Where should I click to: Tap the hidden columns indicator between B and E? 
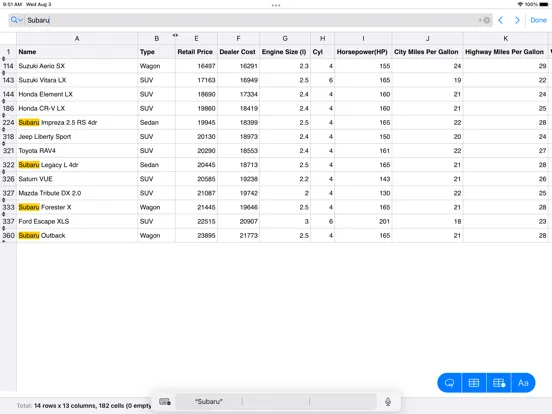(175, 35)
